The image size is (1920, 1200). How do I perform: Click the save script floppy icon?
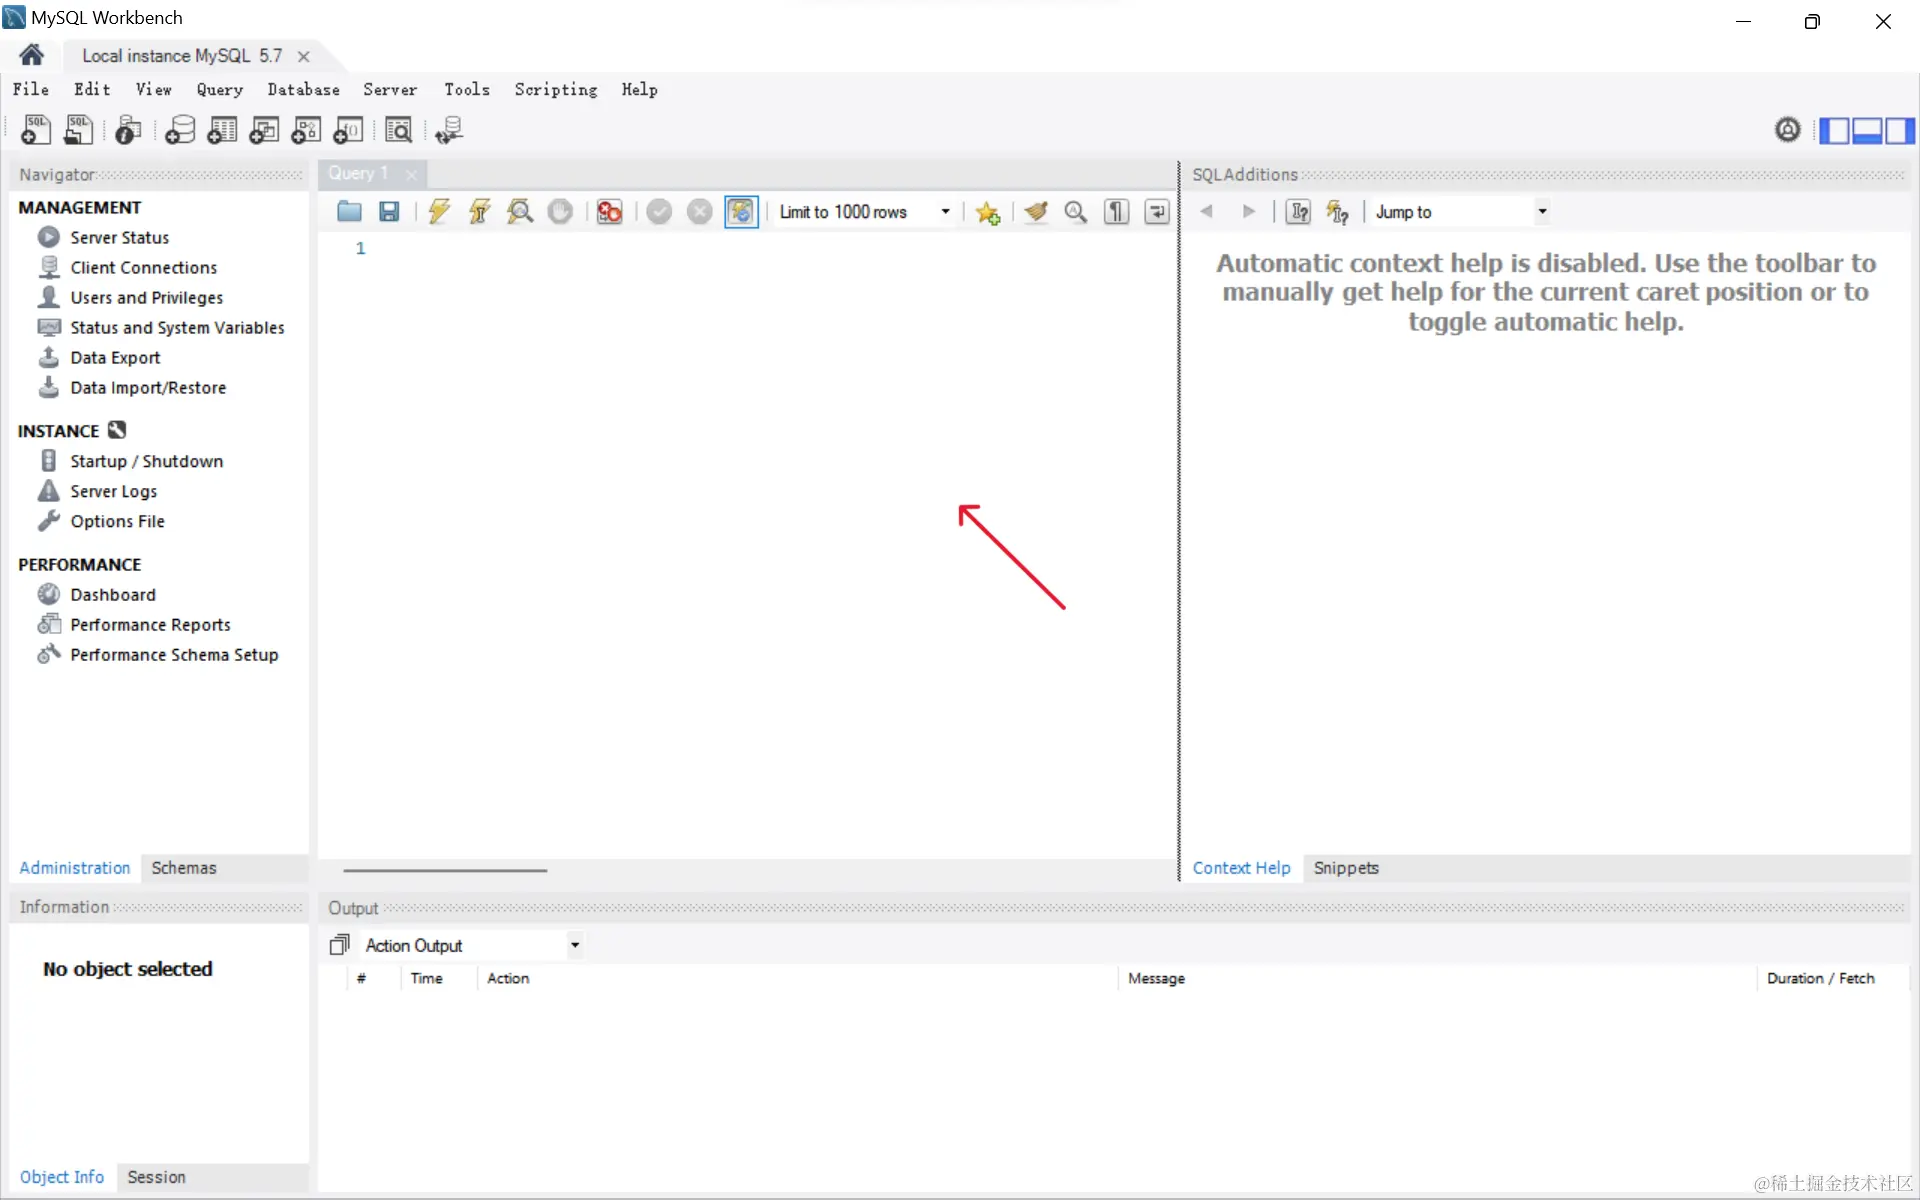[389, 211]
